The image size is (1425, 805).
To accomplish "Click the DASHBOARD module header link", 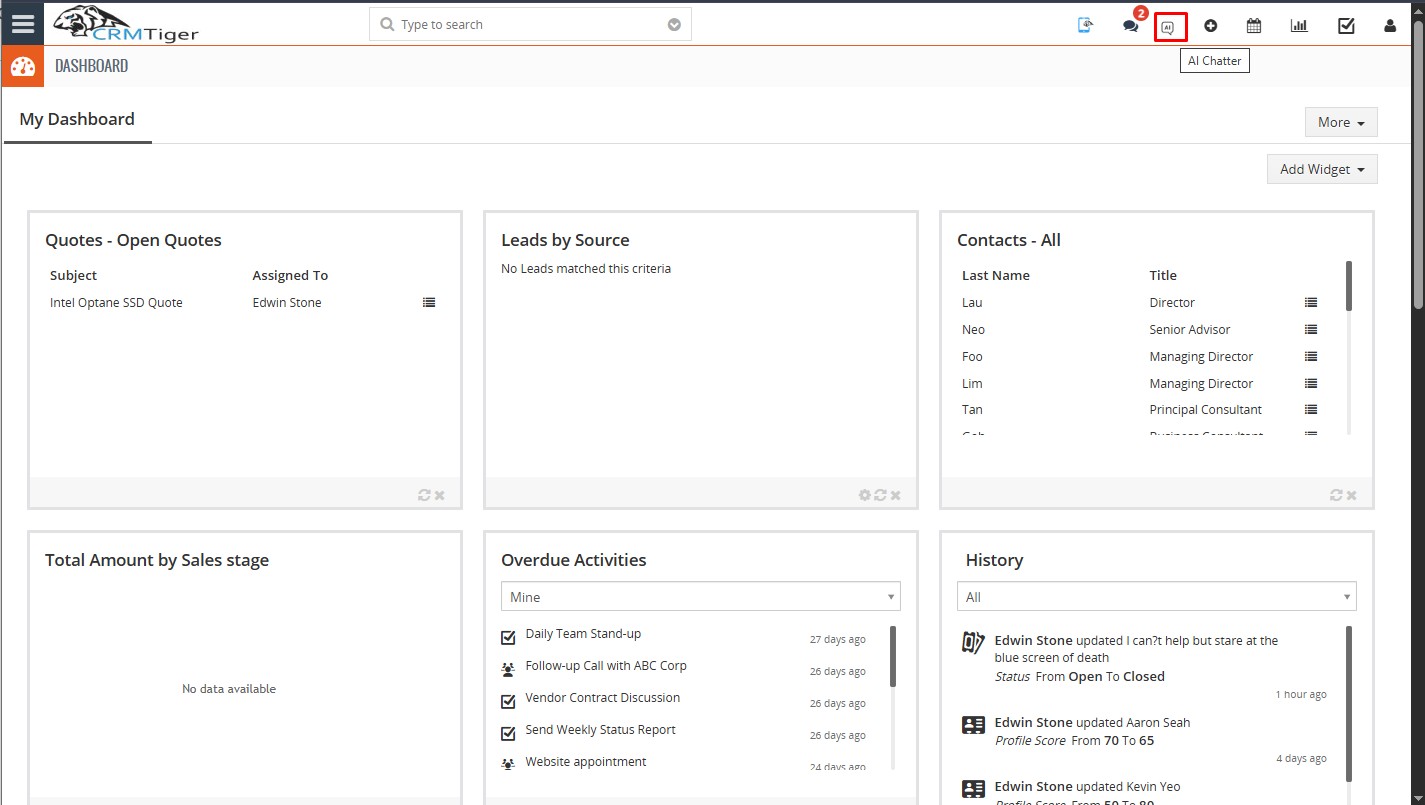I will pos(91,66).
